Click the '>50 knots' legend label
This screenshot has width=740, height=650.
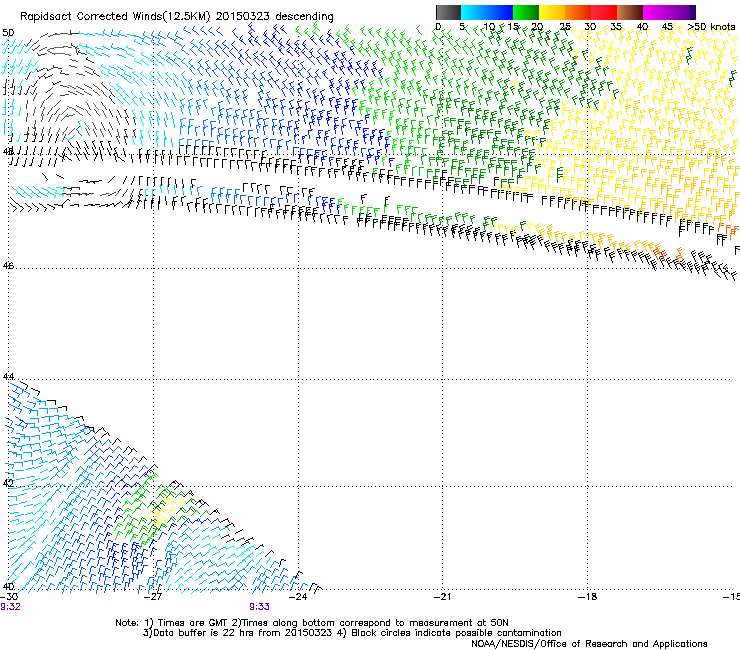pos(711,27)
